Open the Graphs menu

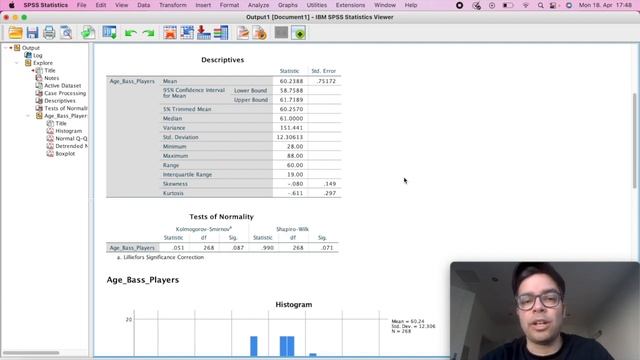coord(288,5)
